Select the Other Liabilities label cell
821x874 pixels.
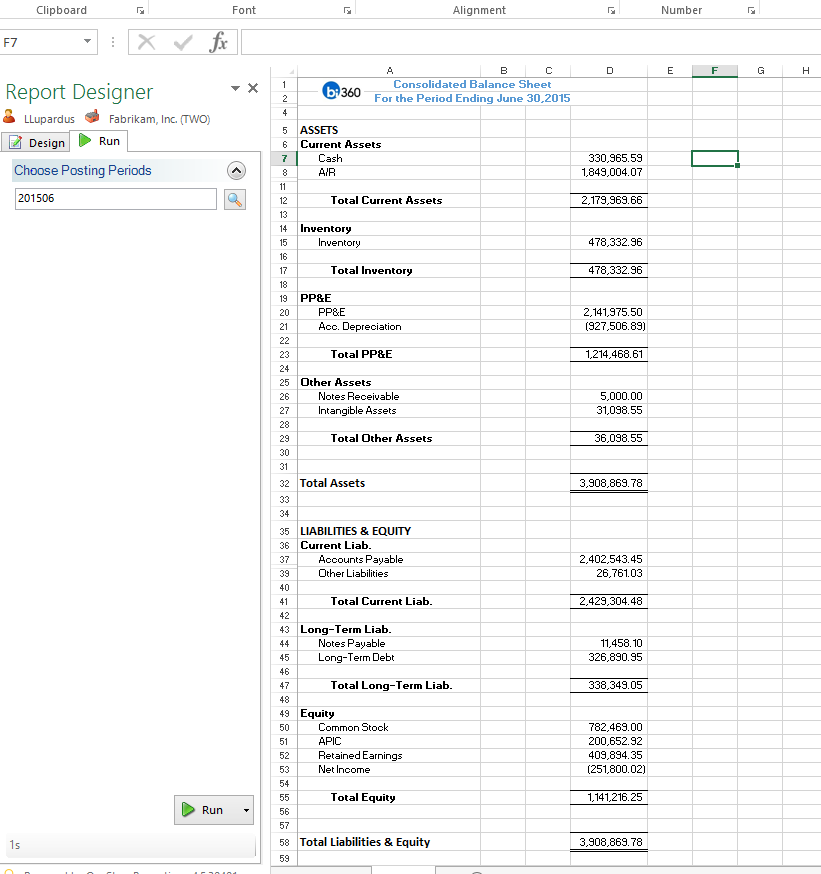click(389, 574)
